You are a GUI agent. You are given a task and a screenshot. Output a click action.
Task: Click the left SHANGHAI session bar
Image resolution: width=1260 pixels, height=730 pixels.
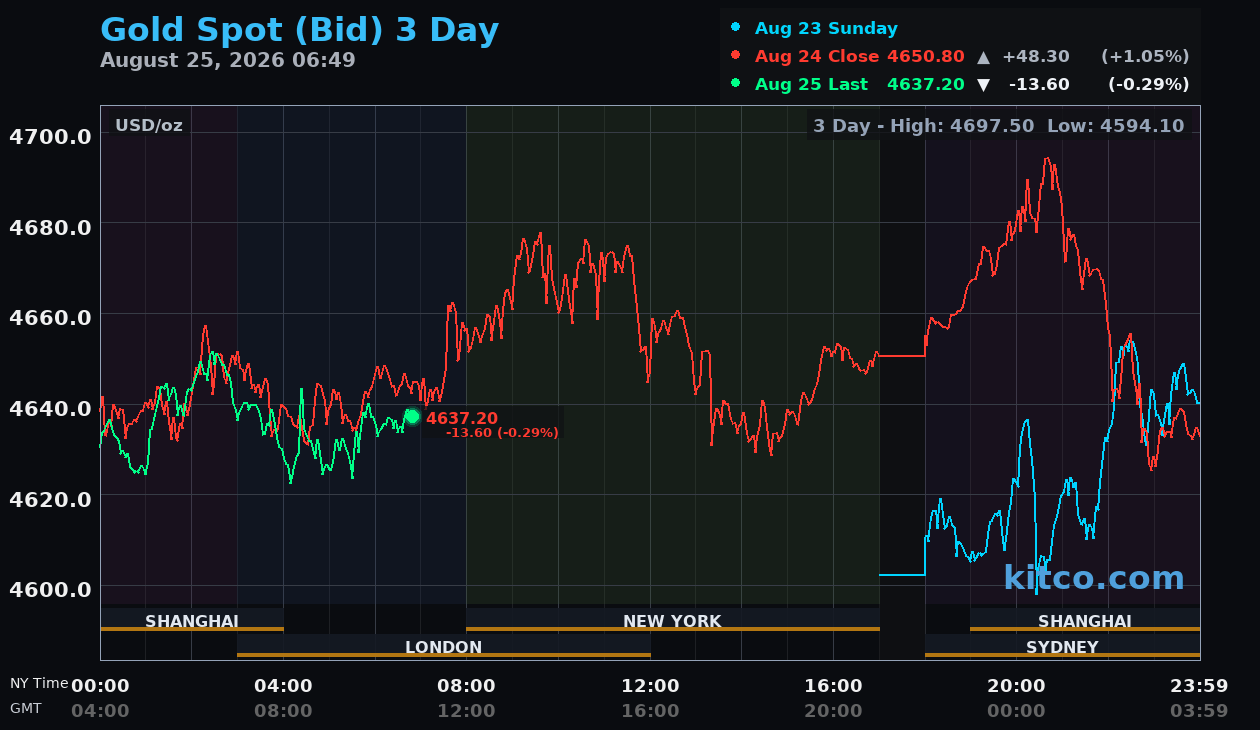[192, 620]
